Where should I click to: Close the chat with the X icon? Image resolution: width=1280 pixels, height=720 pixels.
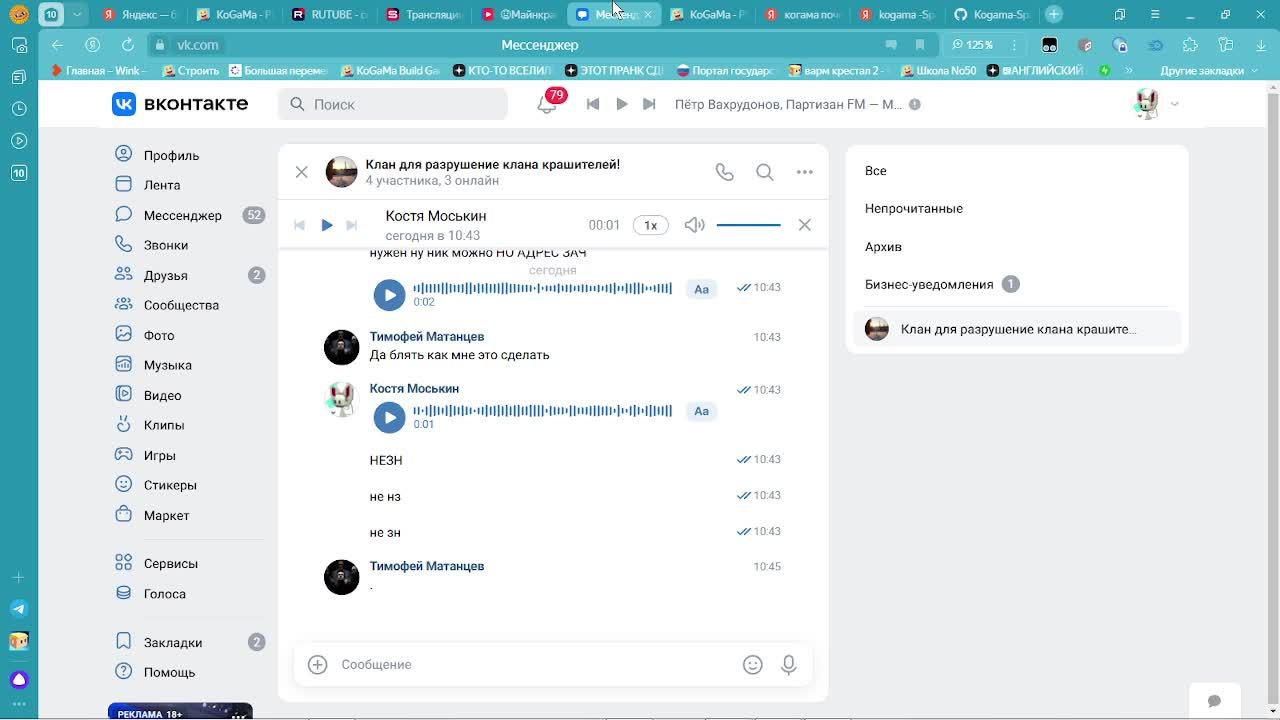coord(301,172)
